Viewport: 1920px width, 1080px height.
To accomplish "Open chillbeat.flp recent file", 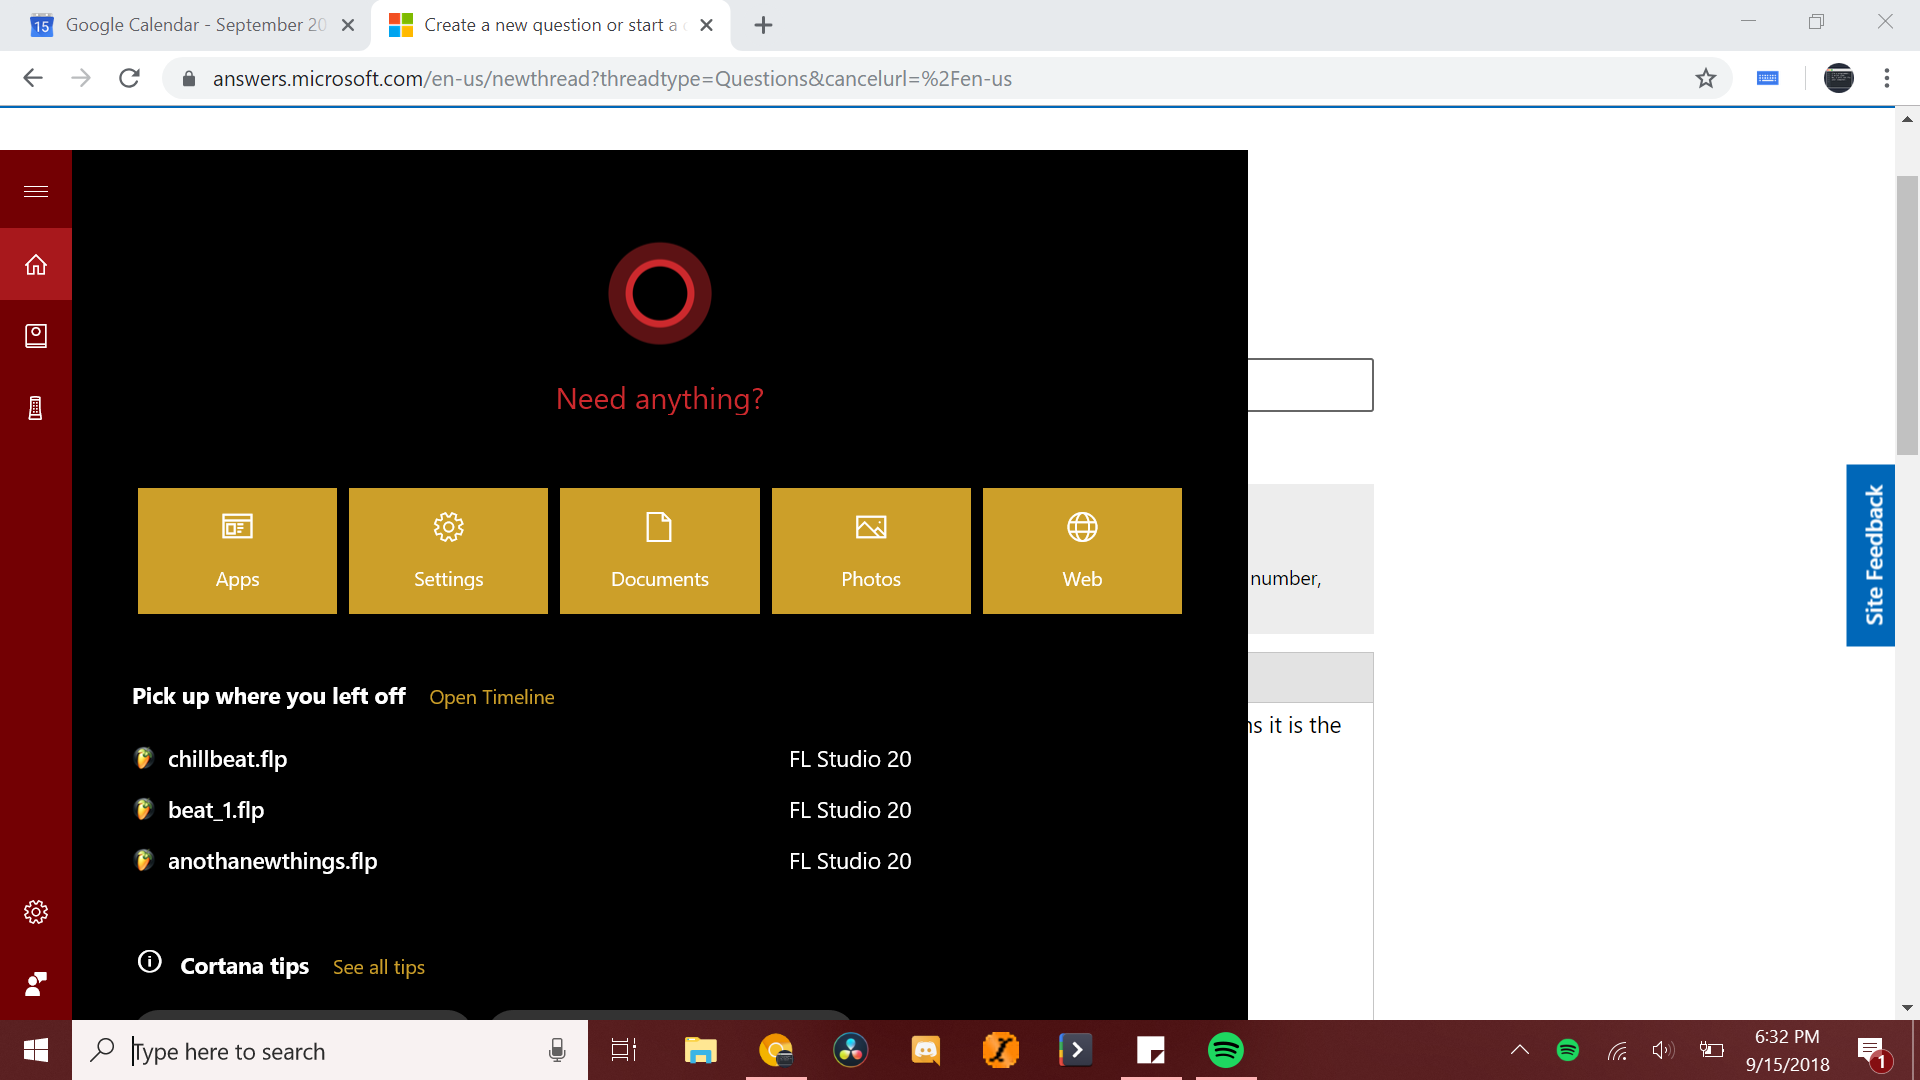I will pos(227,759).
